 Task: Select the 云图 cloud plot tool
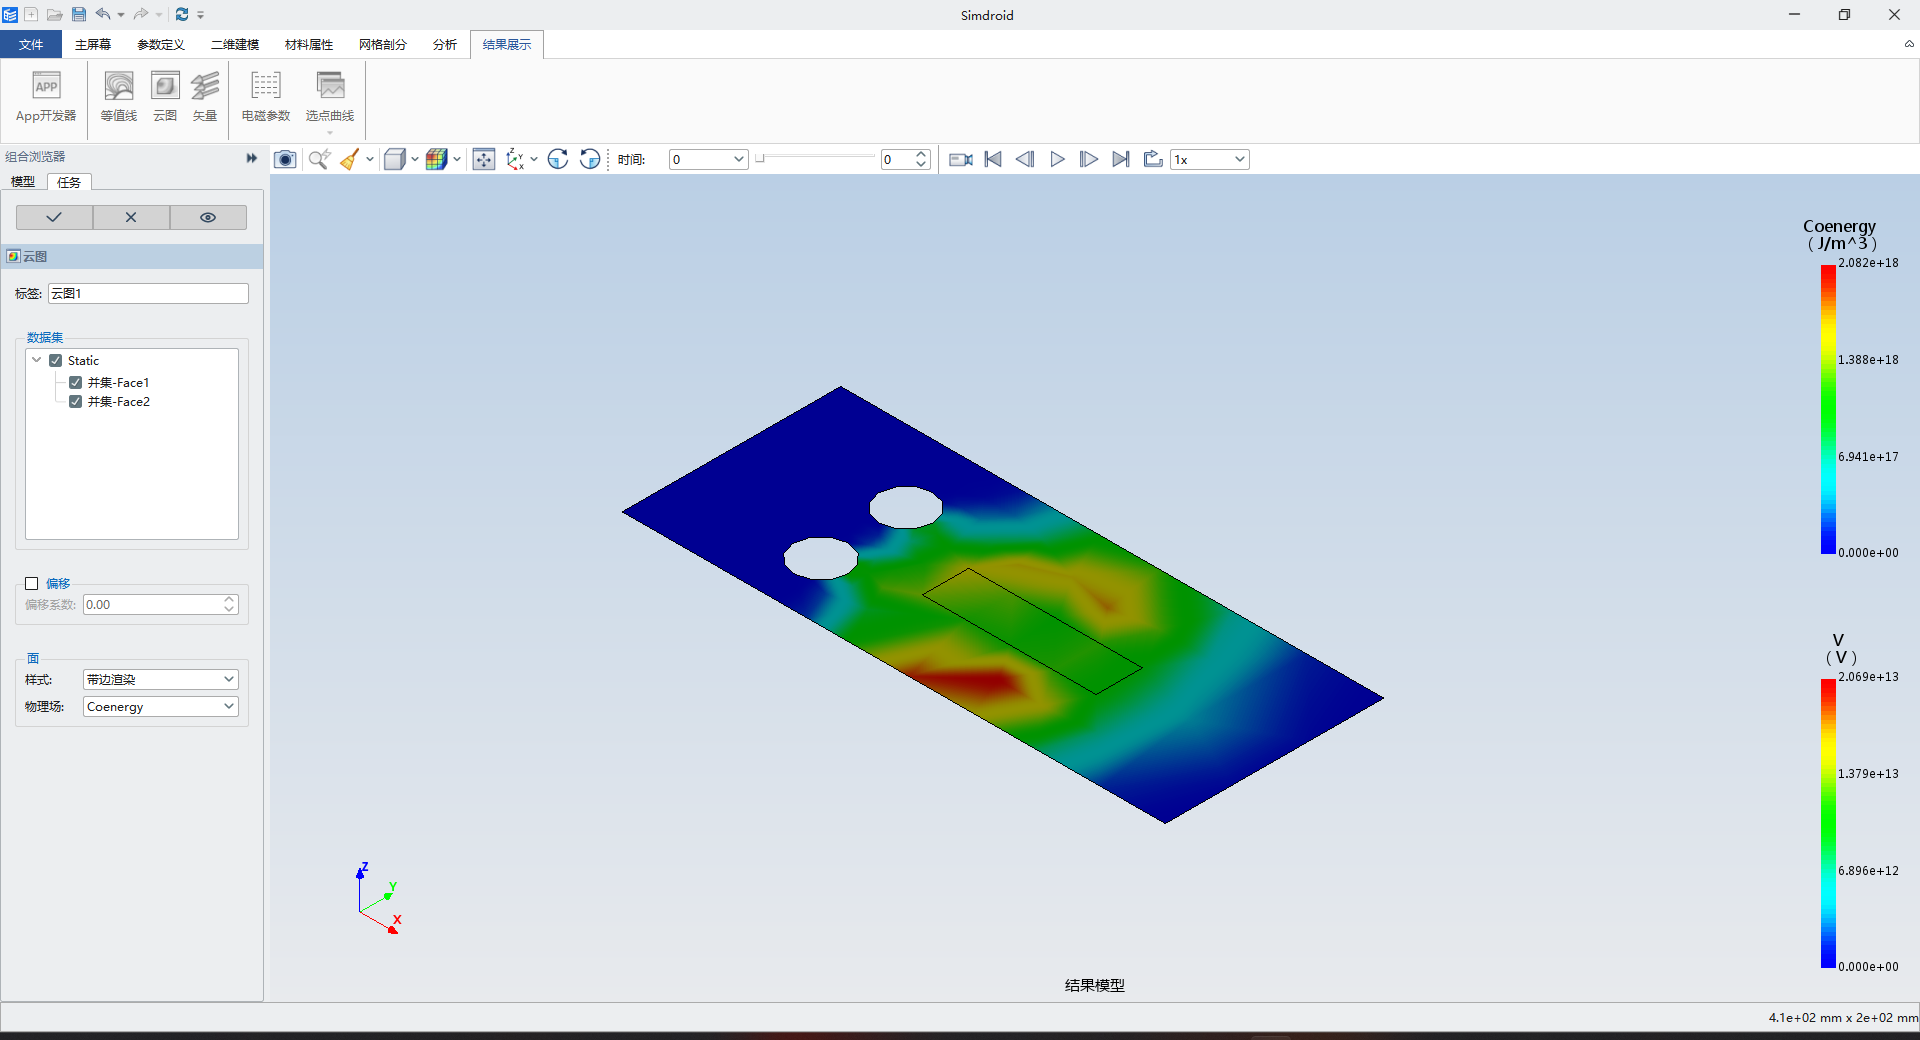pyautogui.click(x=165, y=97)
